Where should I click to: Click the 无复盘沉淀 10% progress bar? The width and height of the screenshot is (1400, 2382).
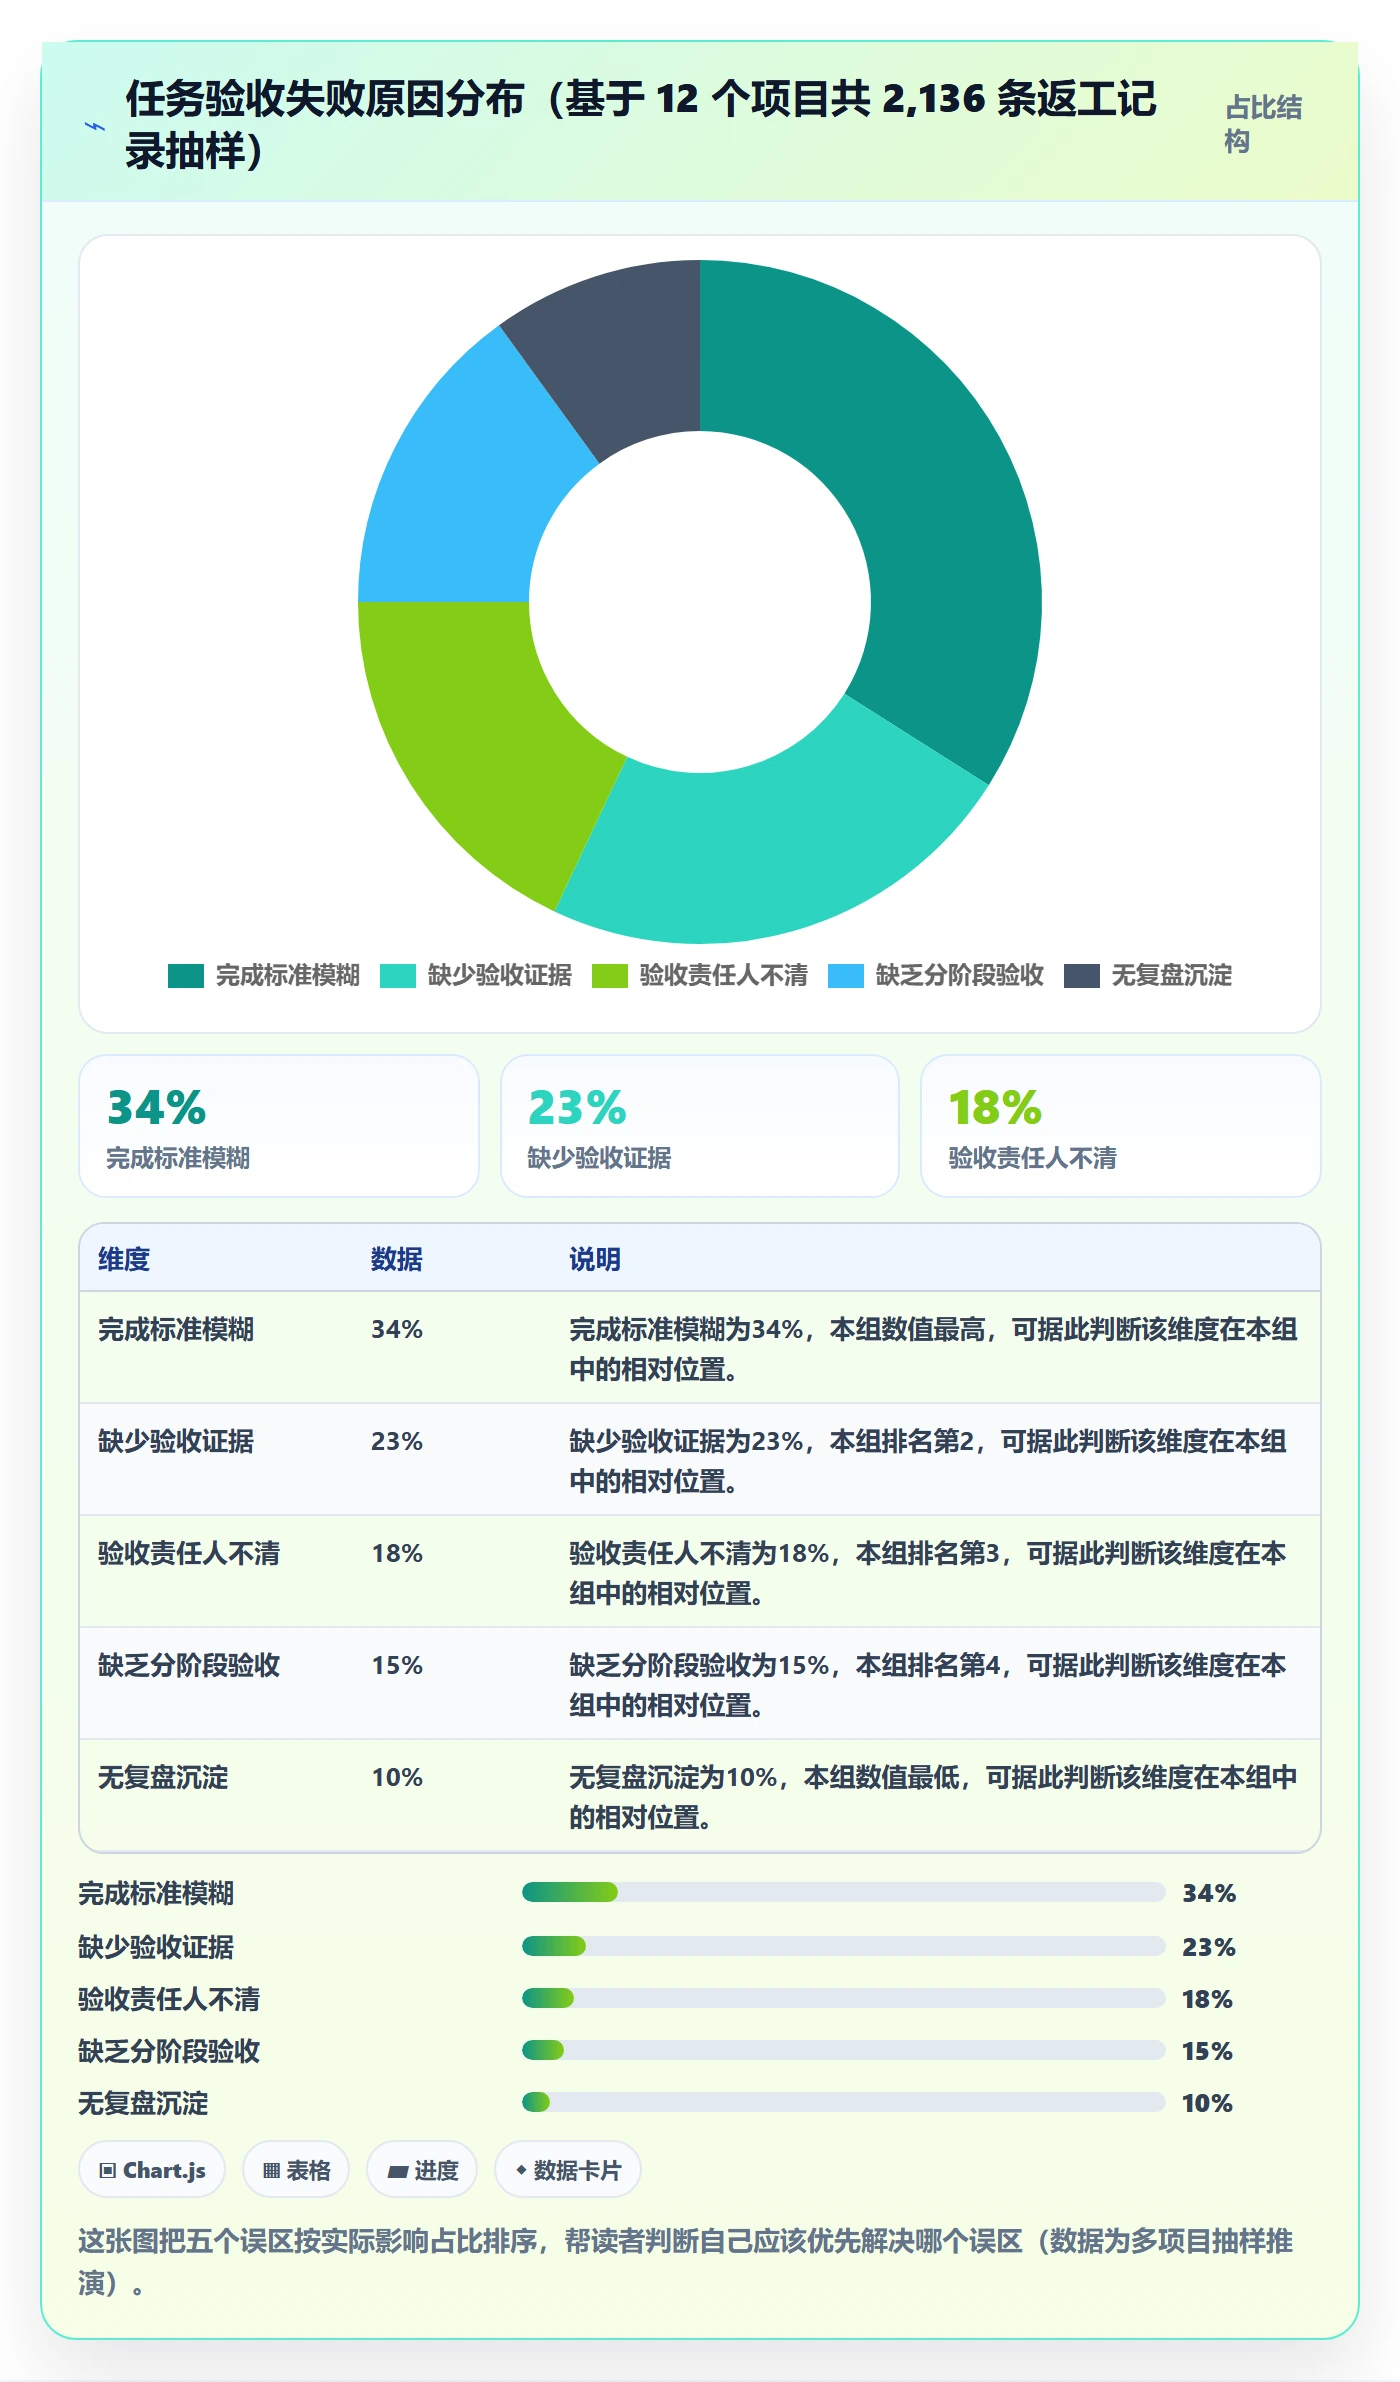pos(844,2102)
